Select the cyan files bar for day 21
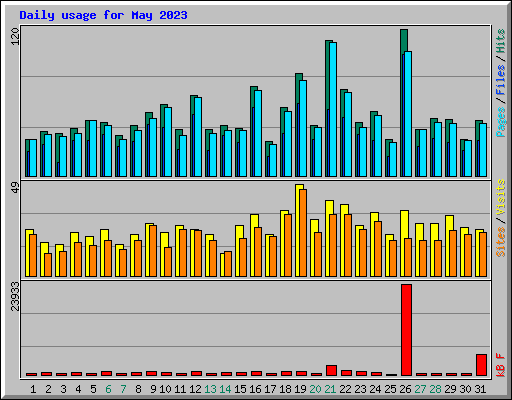 pyautogui.click(x=333, y=109)
